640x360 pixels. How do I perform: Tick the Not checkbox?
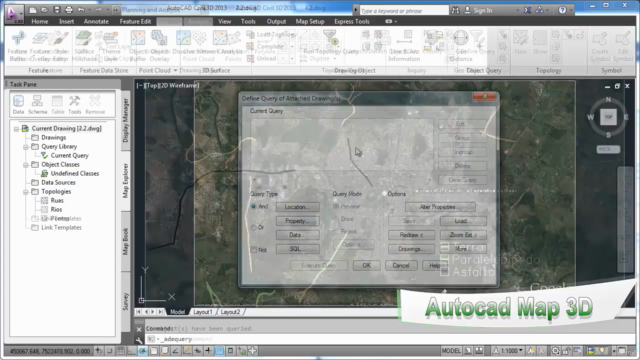click(253, 249)
